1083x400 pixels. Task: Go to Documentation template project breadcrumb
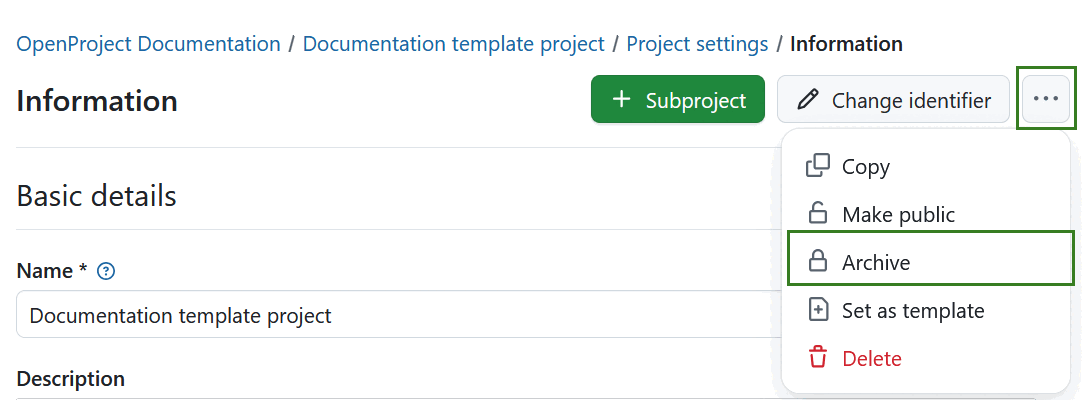[x=453, y=44]
